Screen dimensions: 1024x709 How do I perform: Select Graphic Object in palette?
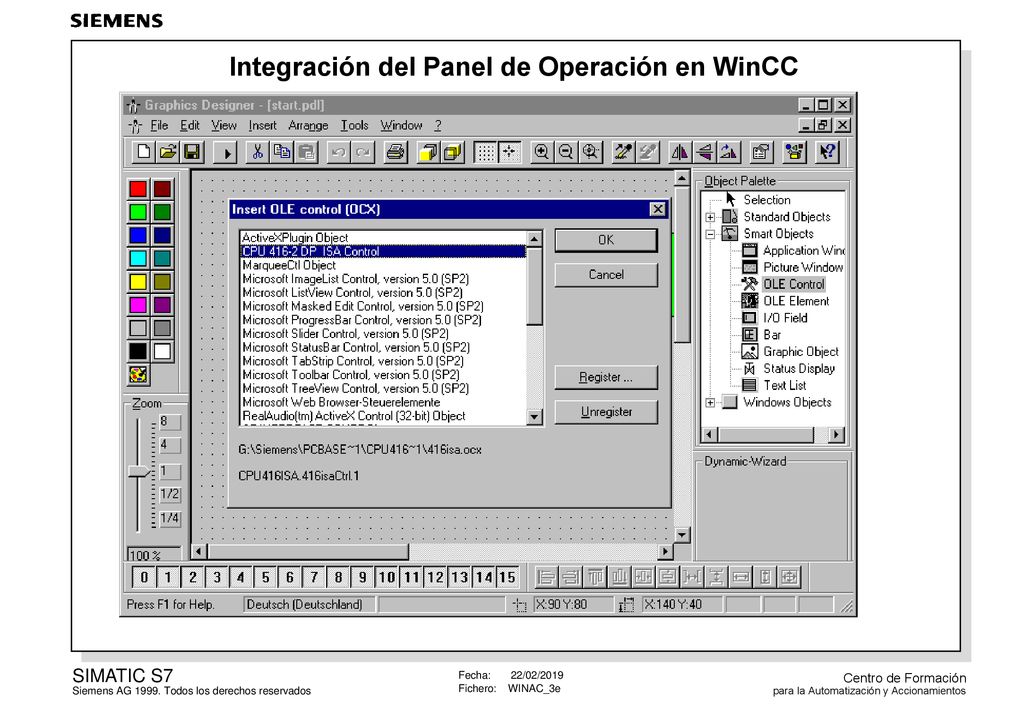click(801, 352)
